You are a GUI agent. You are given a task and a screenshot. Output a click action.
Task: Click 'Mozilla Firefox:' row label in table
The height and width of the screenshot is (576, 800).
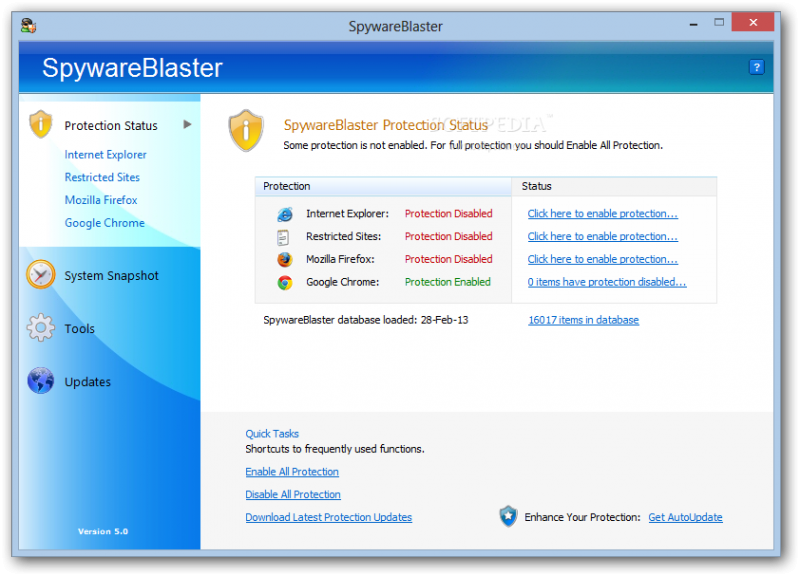pos(340,259)
